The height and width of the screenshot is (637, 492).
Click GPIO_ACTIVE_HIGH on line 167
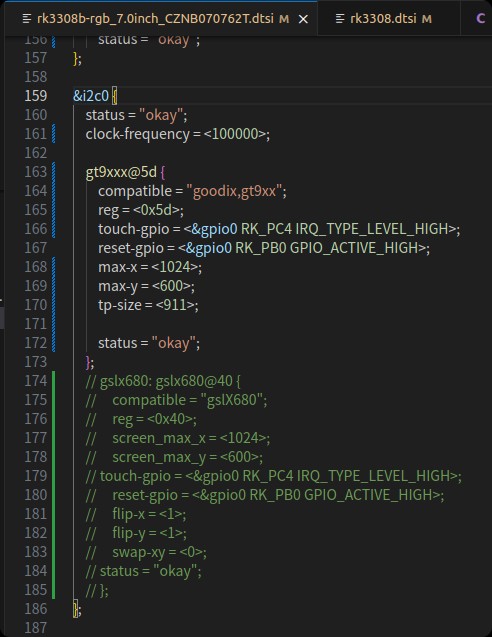point(353,248)
